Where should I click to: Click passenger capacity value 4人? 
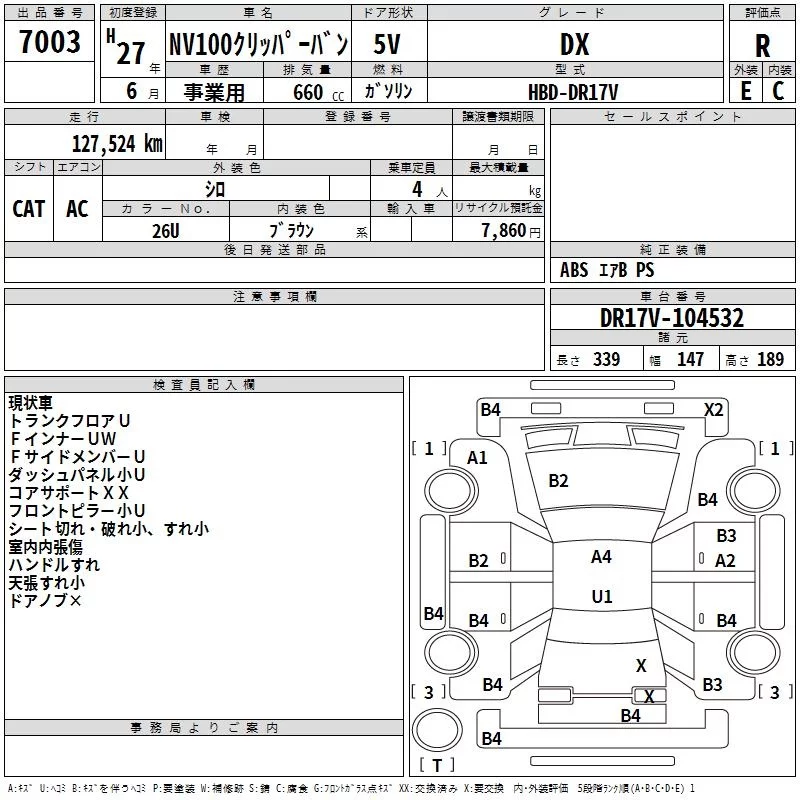coord(429,190)
